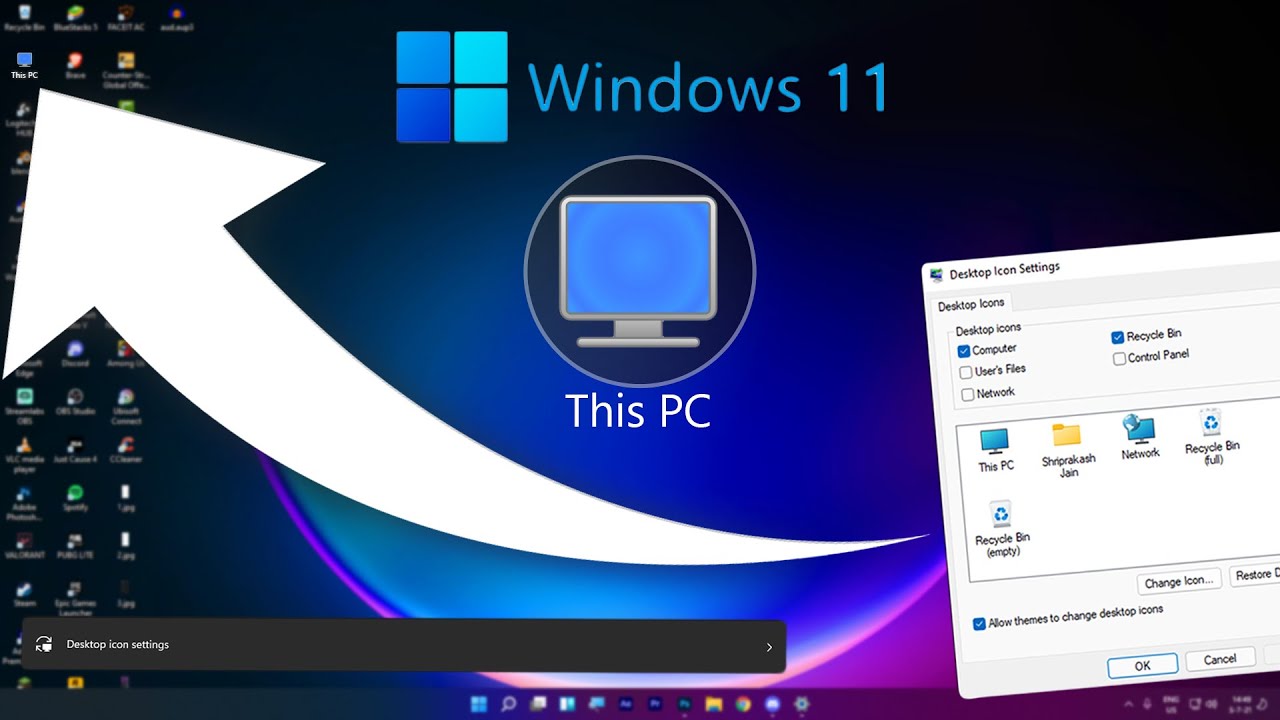The image size is (1280, 720).
Task: Select the Ubisoft Connect desktop shortcut
Action: (x=126, y=407)
